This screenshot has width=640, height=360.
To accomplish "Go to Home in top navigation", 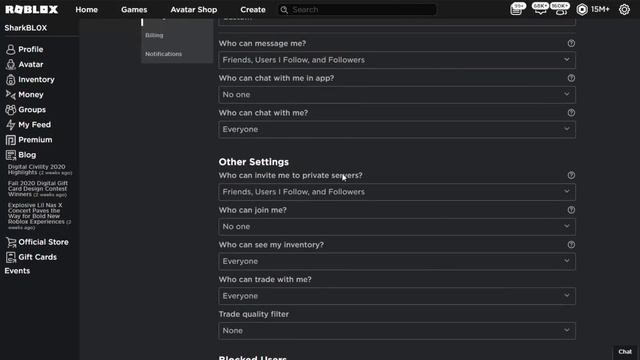I will (87, 10).
